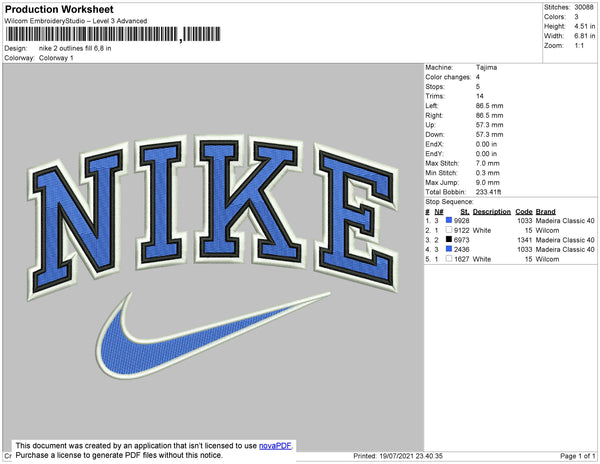Screen dimensions: 600x464
Task: Click the Code column header
Action: click(524, 212)
